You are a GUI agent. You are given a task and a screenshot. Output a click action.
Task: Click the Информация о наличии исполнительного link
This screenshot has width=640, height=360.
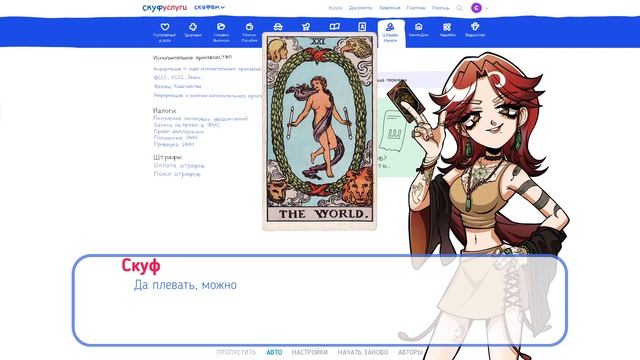[208, 96]
